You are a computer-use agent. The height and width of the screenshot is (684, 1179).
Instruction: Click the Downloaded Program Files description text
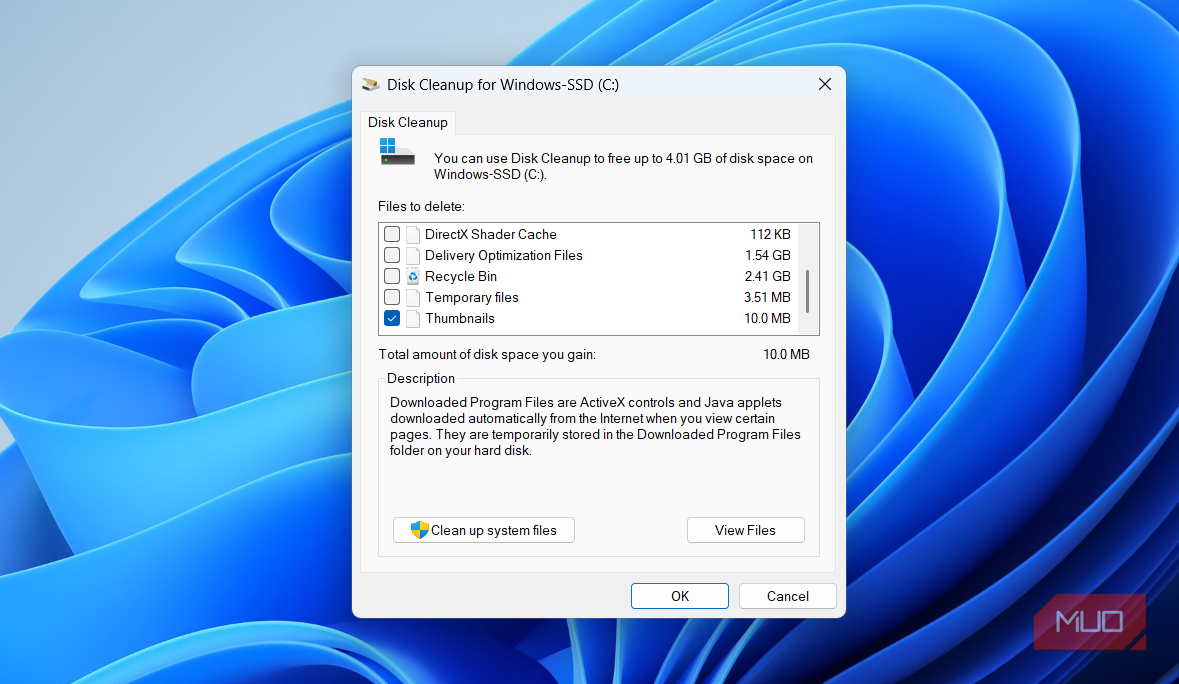[595, 426]
